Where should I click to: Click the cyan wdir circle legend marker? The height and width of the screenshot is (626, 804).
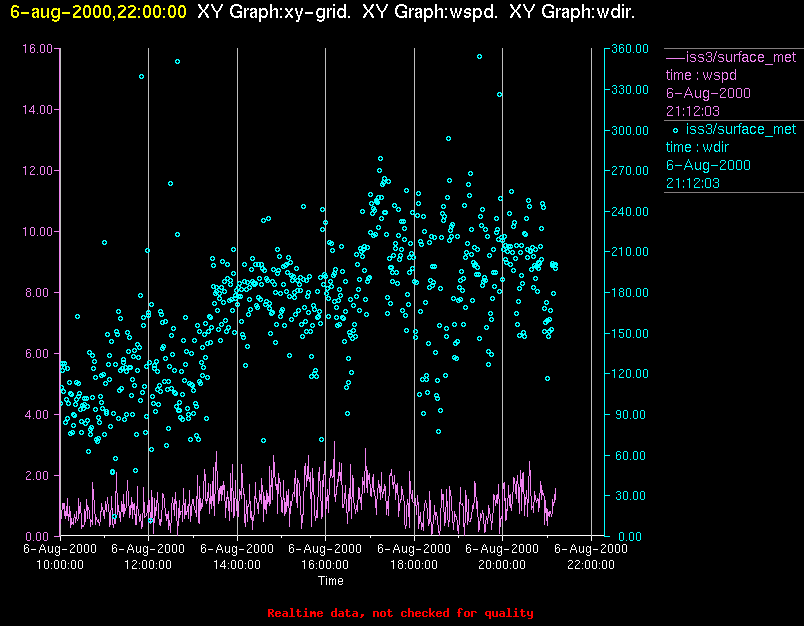pos(675,129)
